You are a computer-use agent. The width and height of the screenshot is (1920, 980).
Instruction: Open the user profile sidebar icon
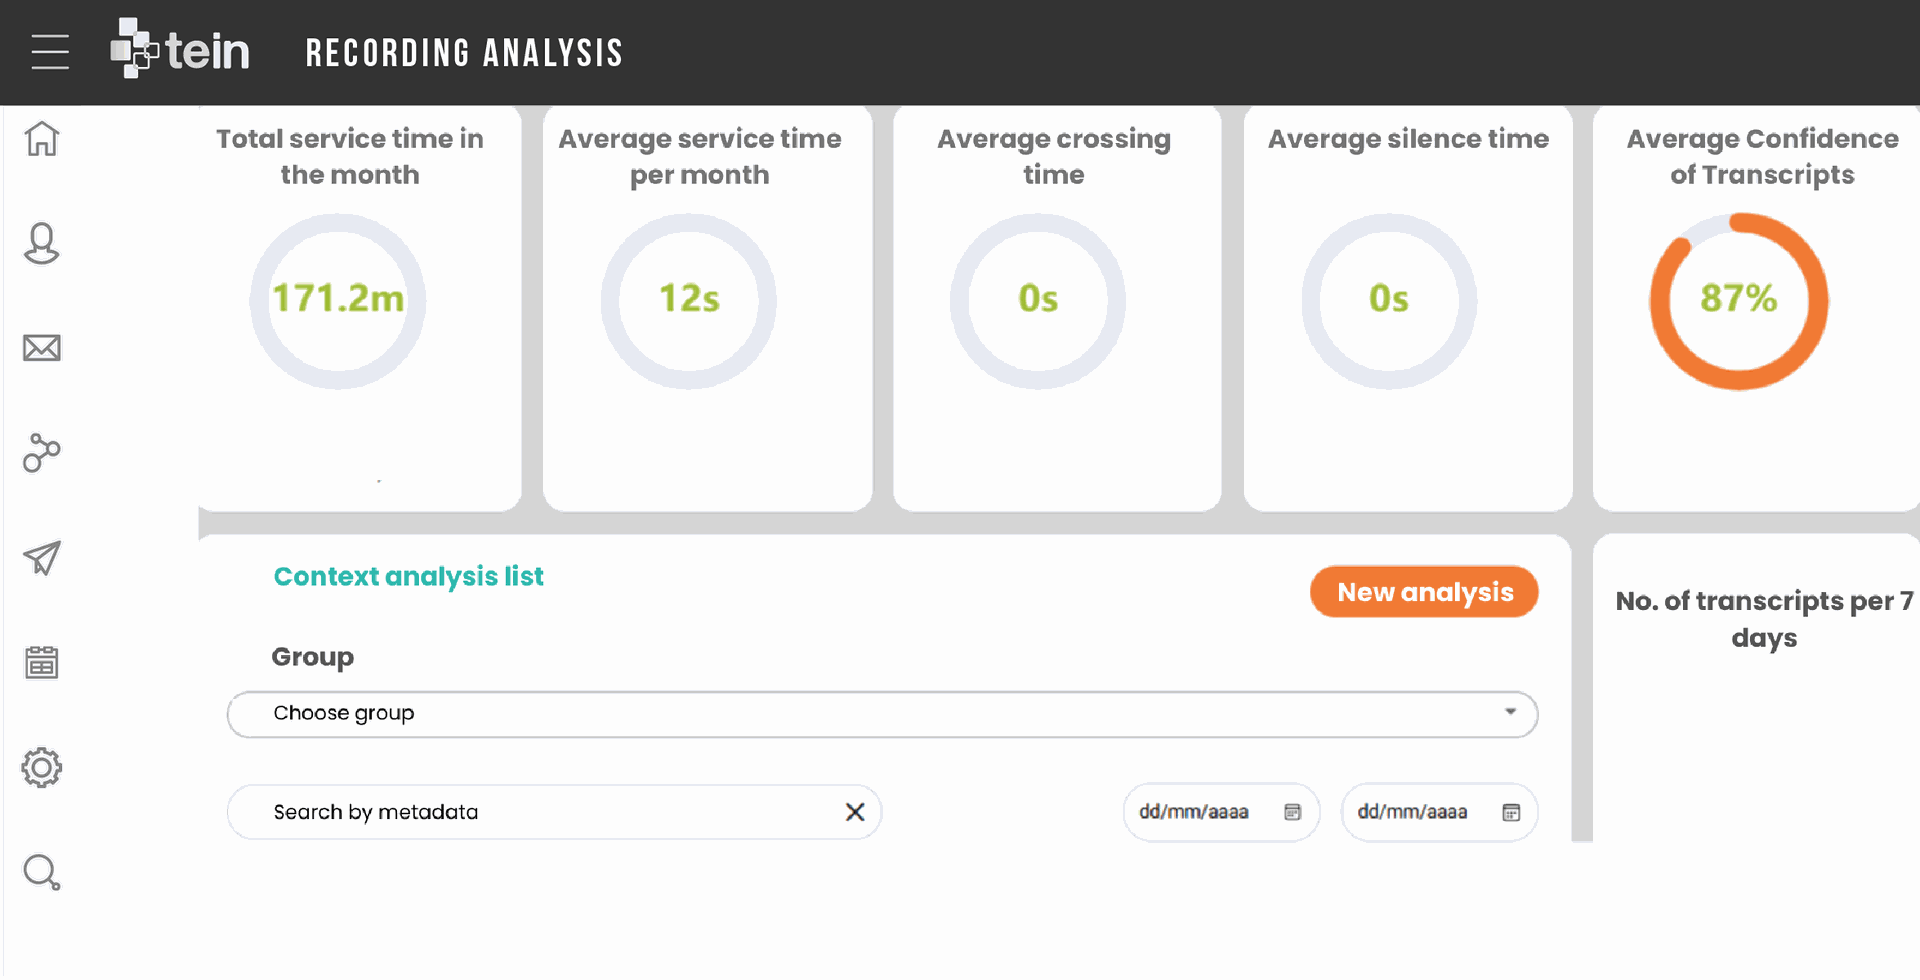42,243
